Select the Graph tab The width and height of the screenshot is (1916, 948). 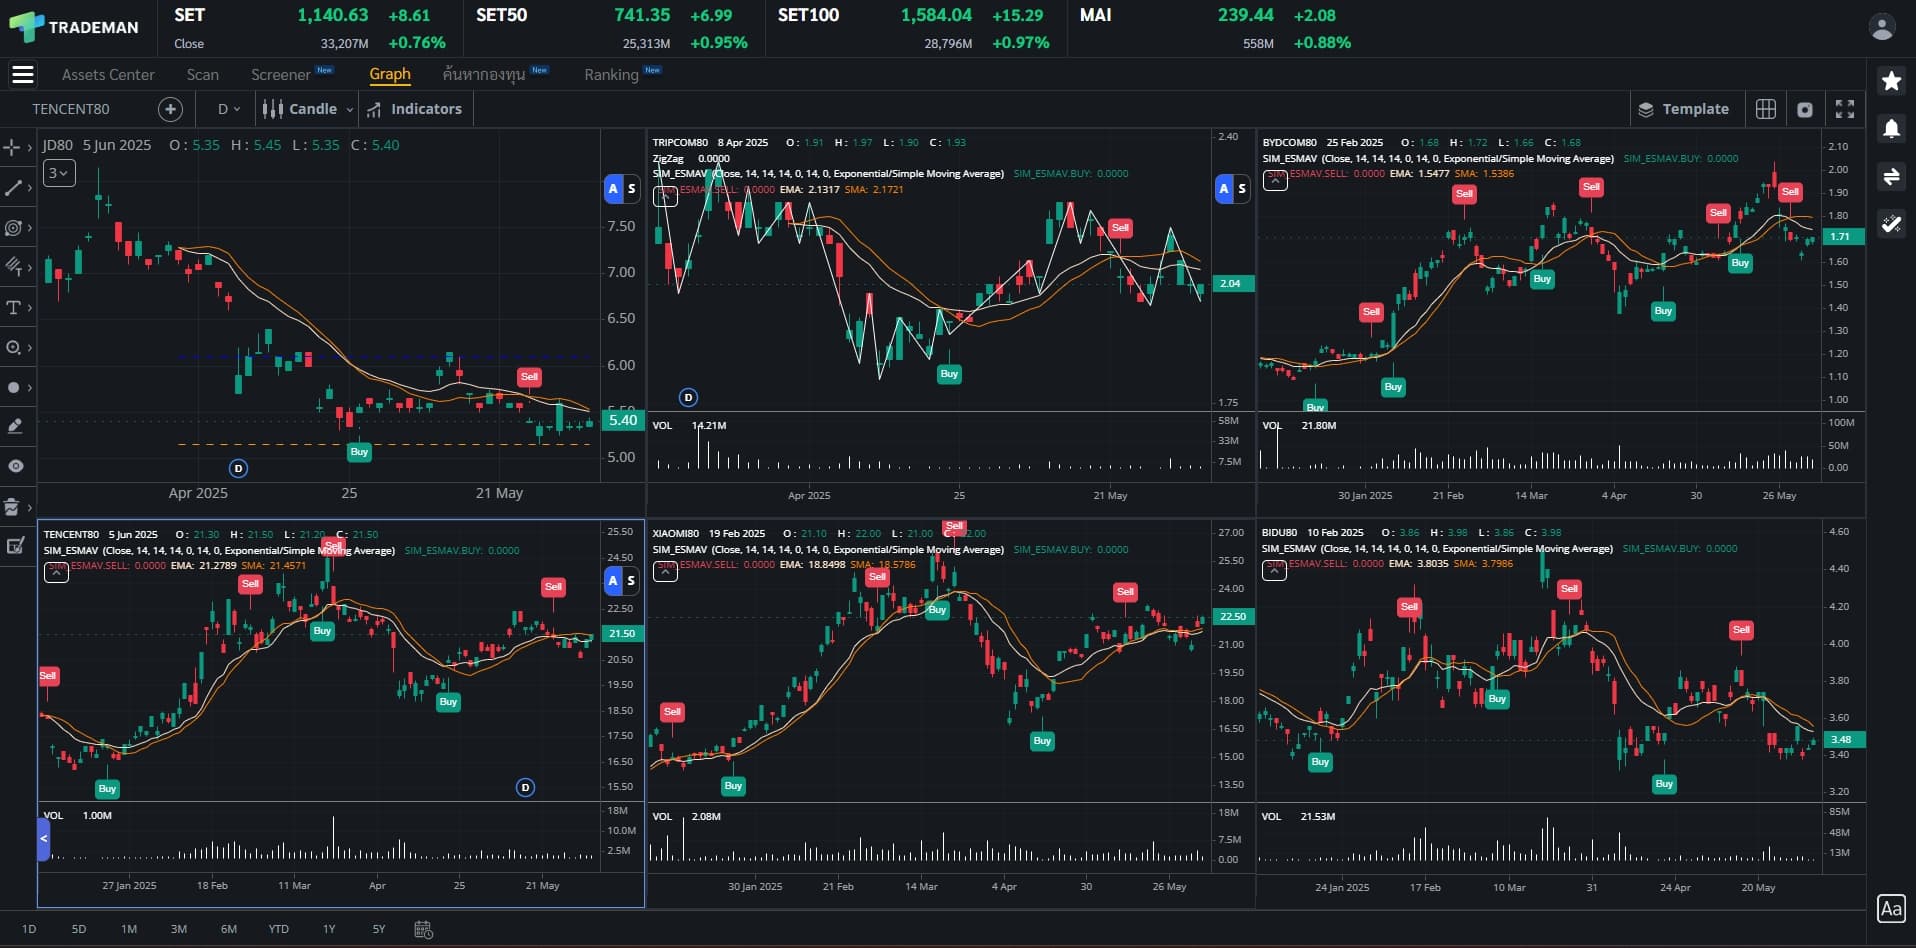[390, 74]
